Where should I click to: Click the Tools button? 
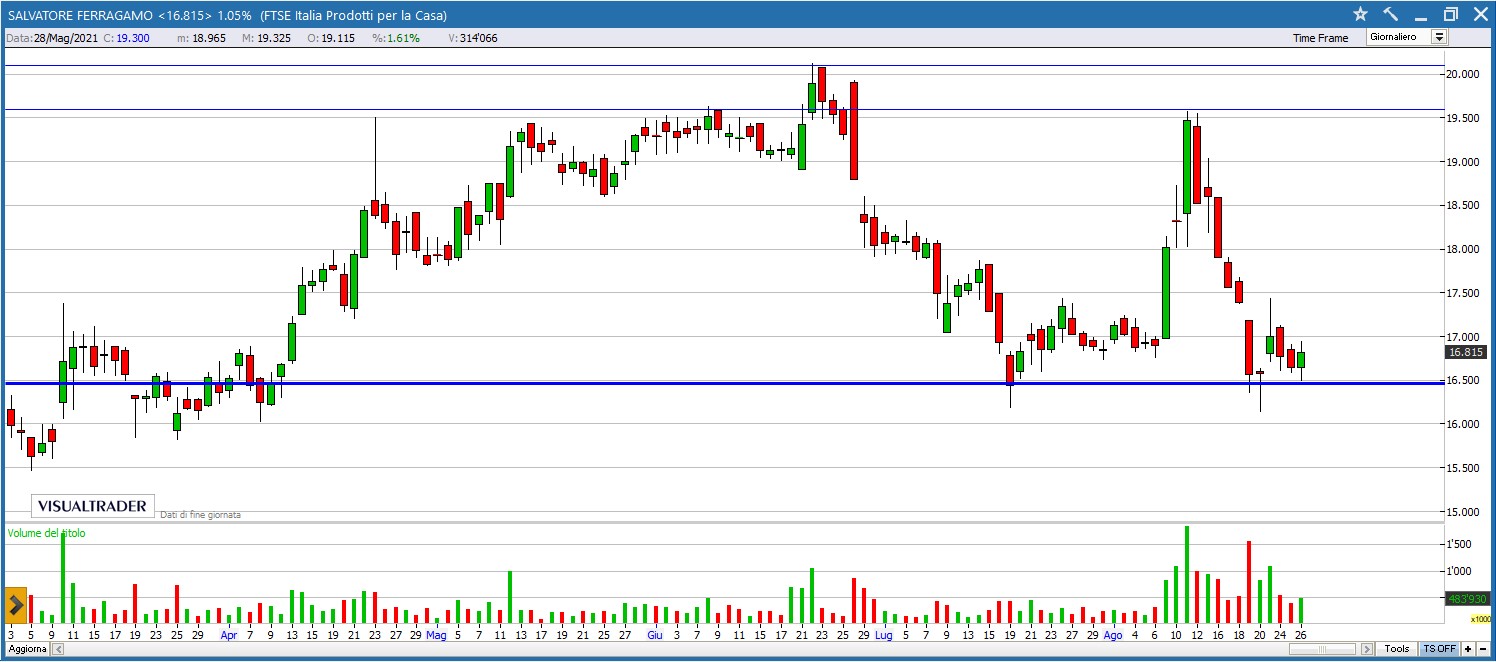click(x=1397, y=649)
